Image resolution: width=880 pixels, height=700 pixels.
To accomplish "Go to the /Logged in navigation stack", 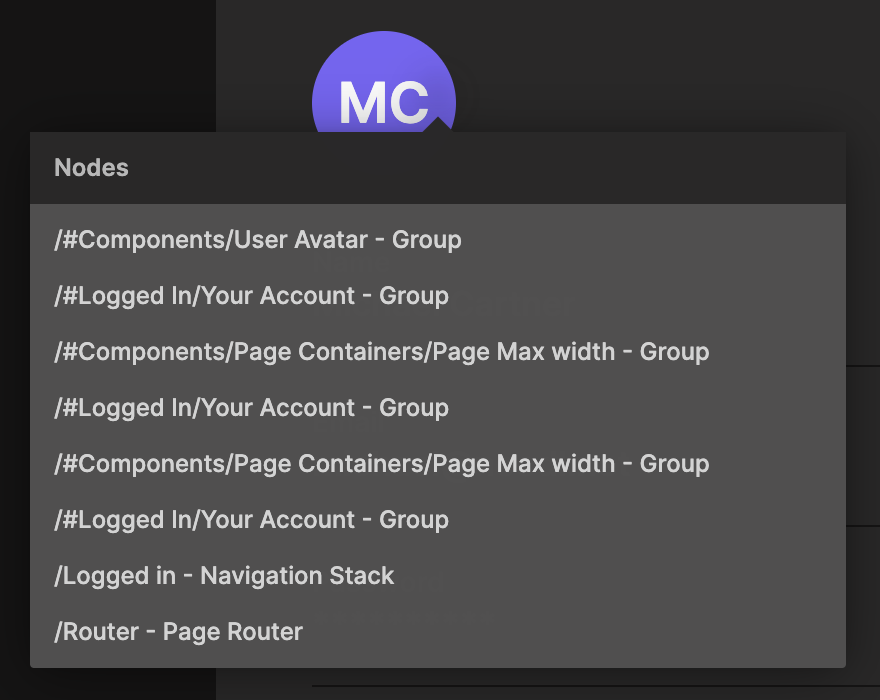I will tap(225, 576).
